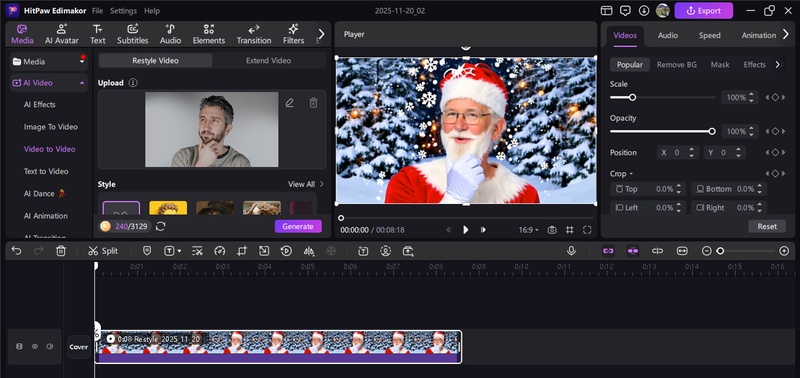Show the Upload info tooltip icon

click(x=133, y=83)
